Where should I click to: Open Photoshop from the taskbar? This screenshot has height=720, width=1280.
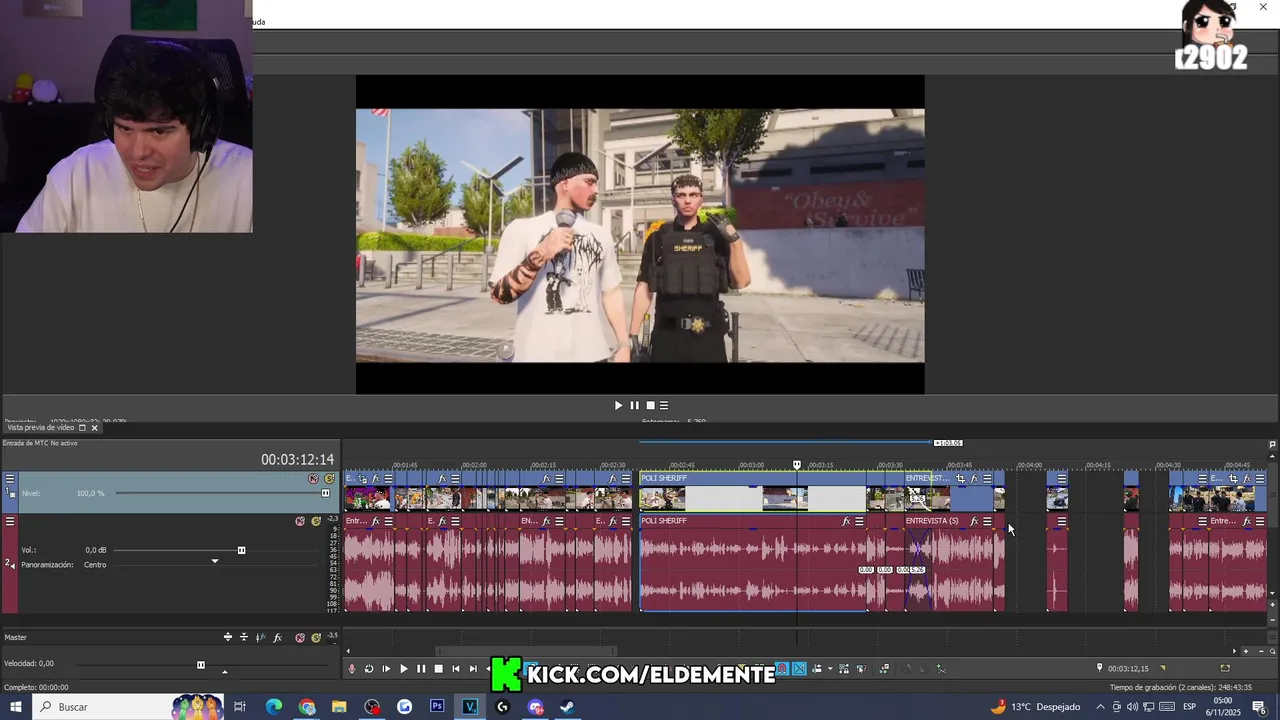pos(437,707)
